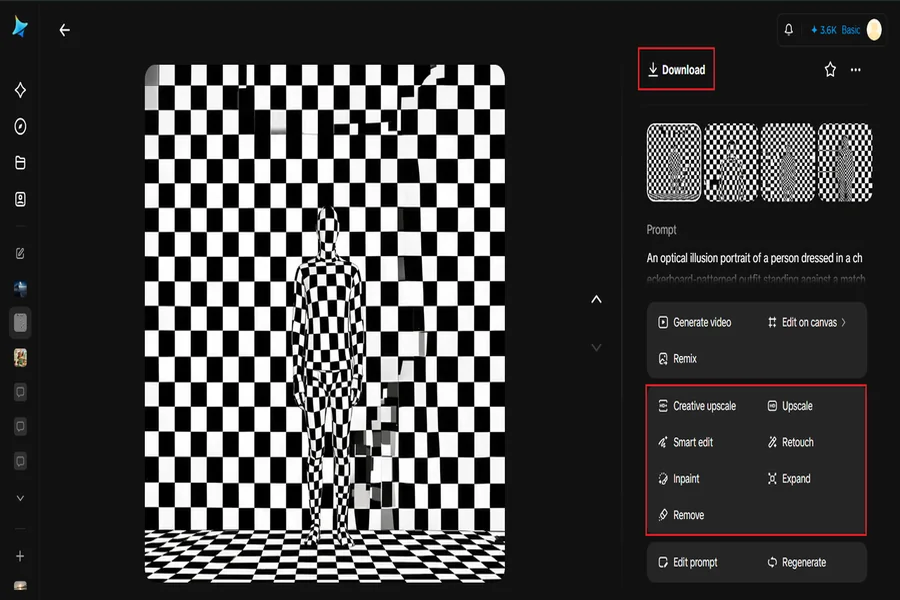Viewport: 900px width, 600px height.
Task: Click the back arrow icon
Action: click(64, 30)
